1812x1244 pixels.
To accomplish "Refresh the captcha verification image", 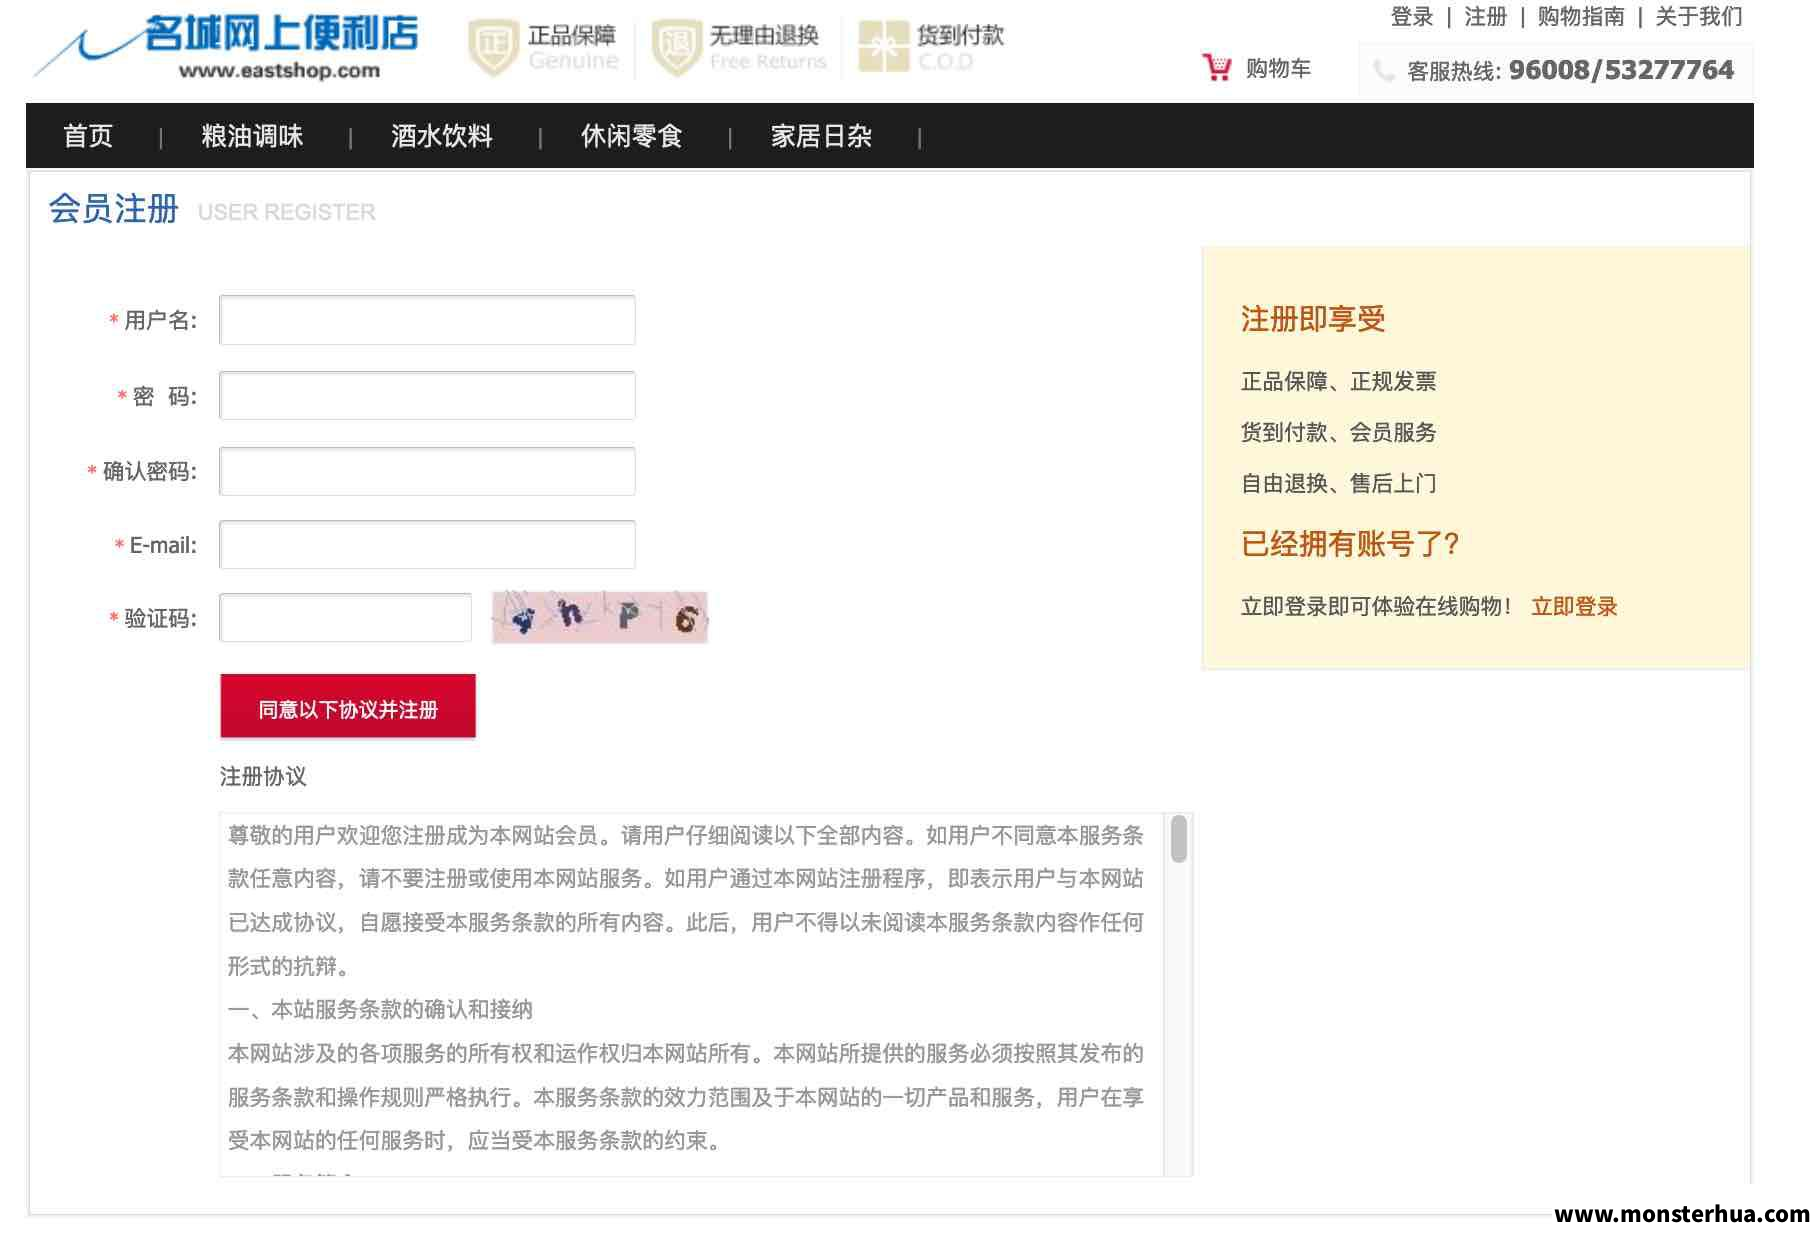I will point(600,617).
